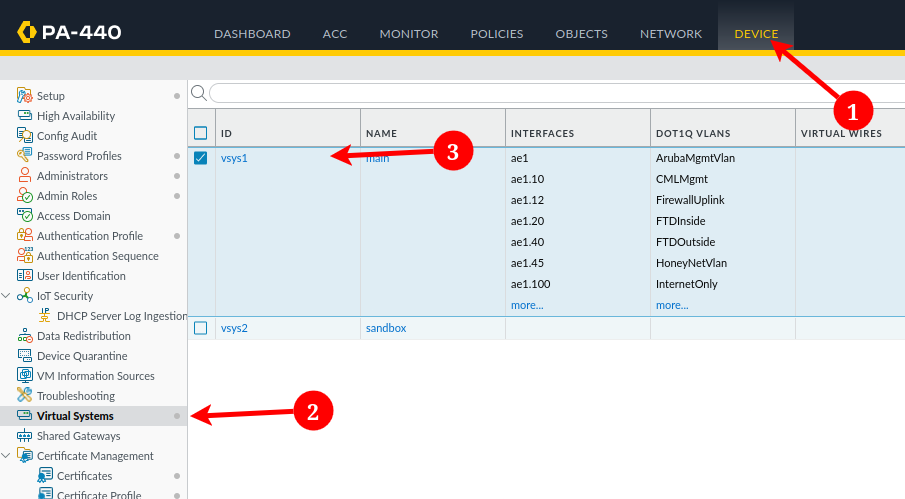The width and height of the screenshot is (905, 499).
Task: Uncheck the vsys1 row checkbox
Action: click(x=201, y=158)
